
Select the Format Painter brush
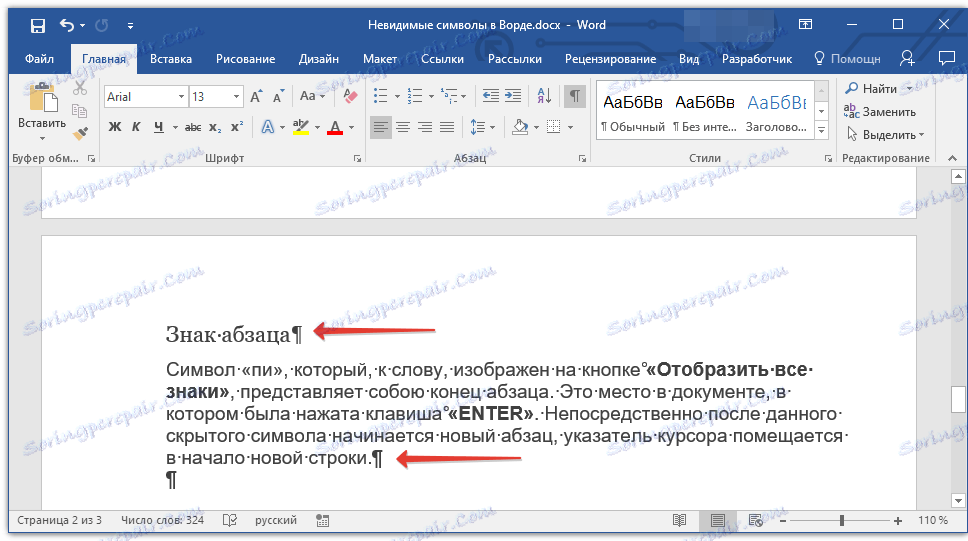pos(80,133)
